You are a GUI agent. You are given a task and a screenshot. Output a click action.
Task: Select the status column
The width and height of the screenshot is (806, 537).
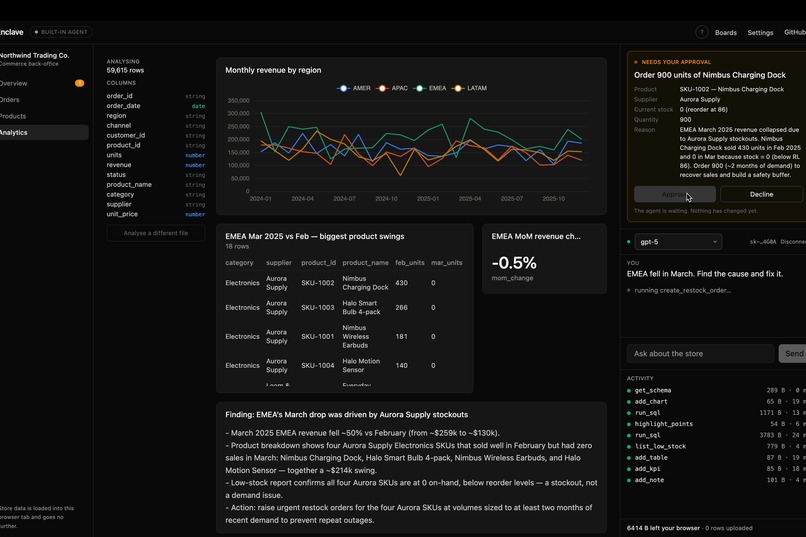coord(156,175)
